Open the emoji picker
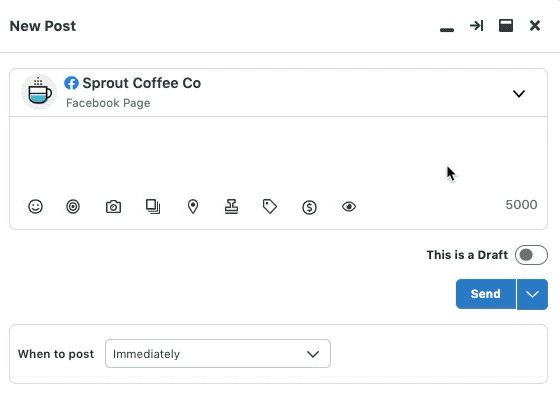Screen dimensions: 560x417 tap(35, 207)
